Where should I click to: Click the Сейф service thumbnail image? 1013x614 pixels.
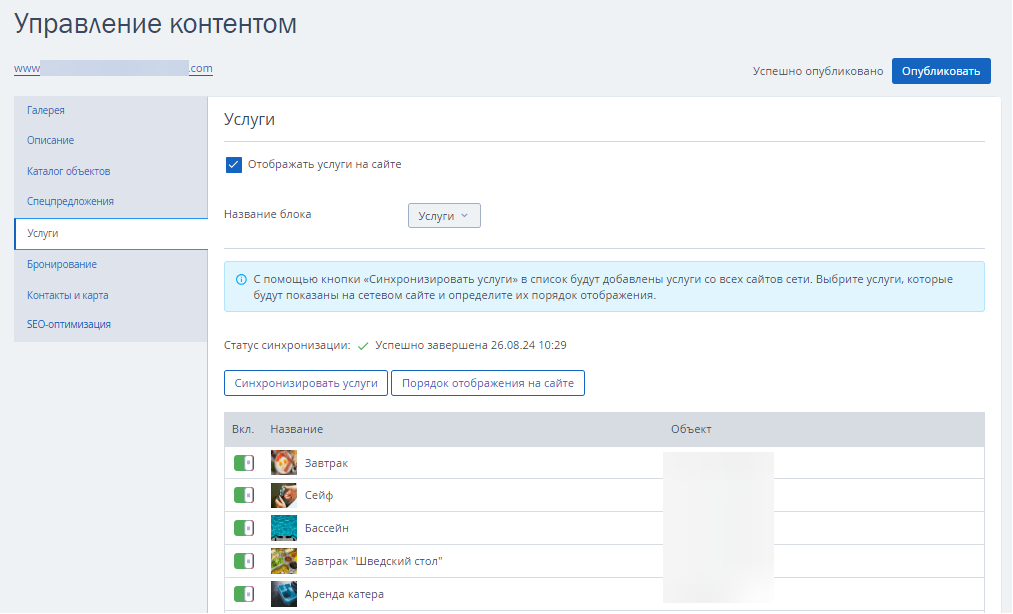(284, 495)
